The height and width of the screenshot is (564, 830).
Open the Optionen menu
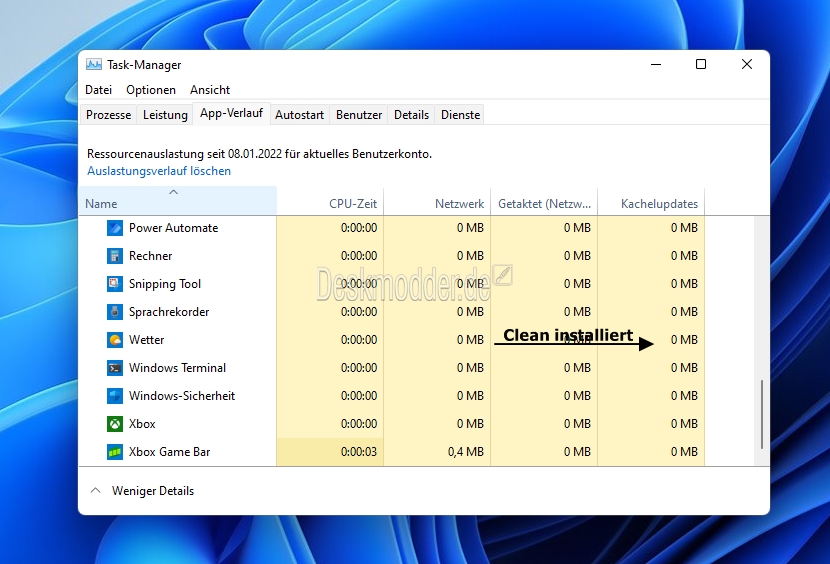[151, 89]
